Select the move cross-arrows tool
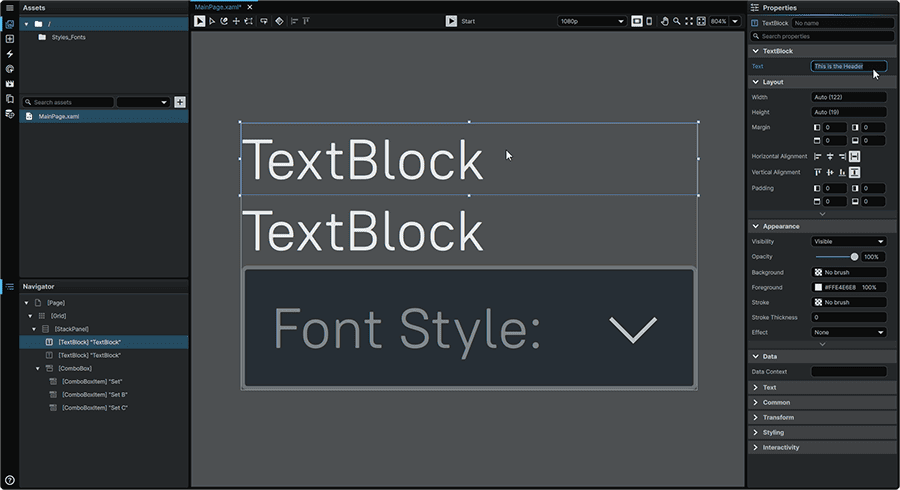 [236, 21]
